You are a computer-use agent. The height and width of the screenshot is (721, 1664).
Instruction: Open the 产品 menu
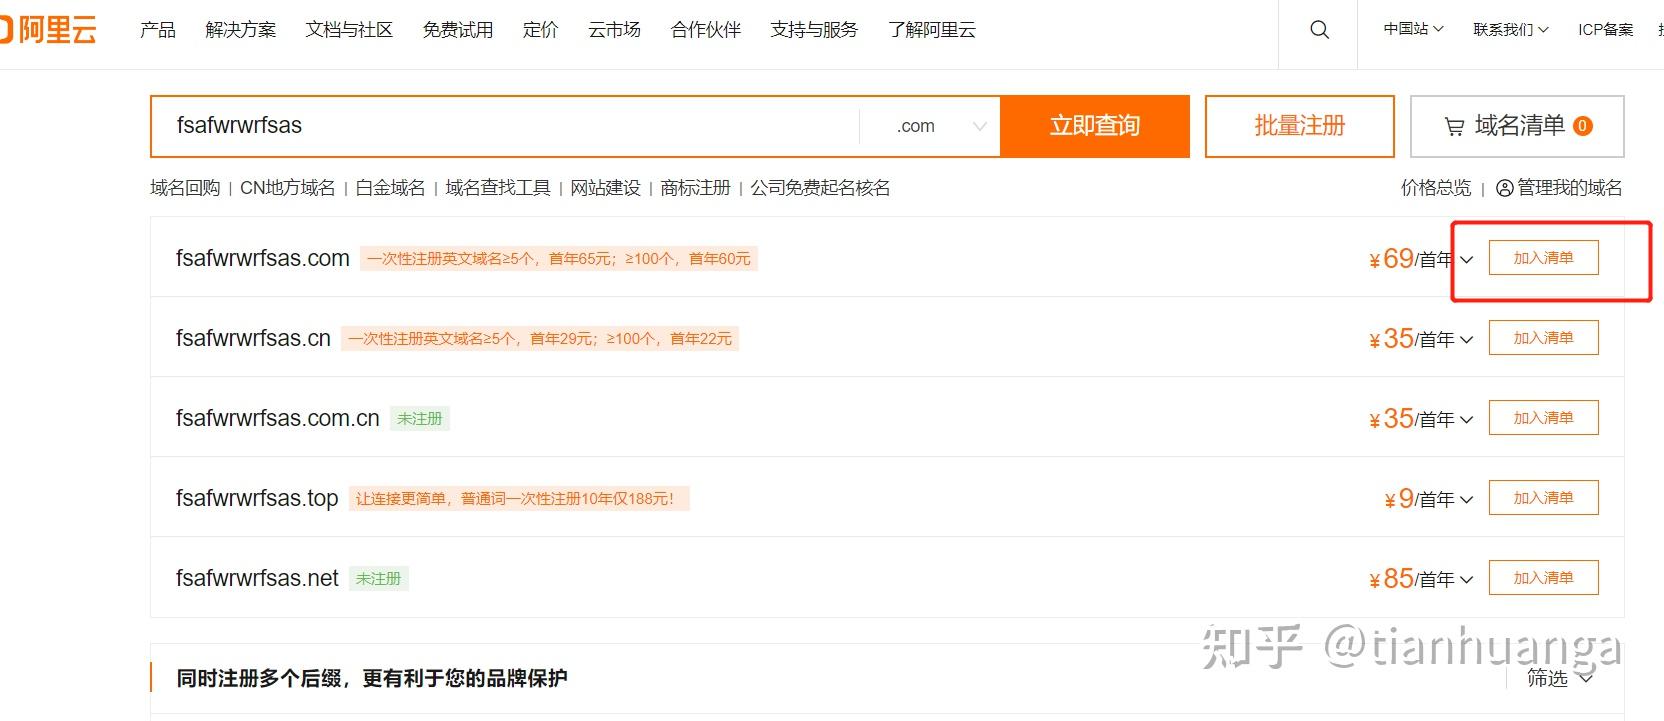tap(158, 30)
